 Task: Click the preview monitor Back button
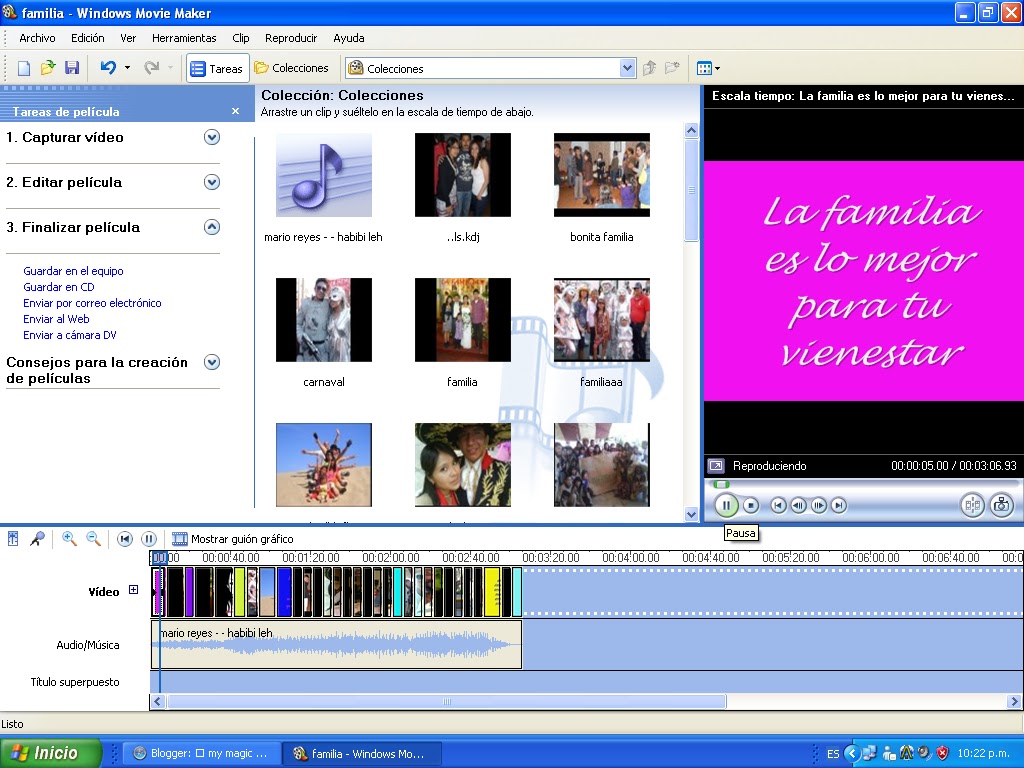(x=778, y=505)
